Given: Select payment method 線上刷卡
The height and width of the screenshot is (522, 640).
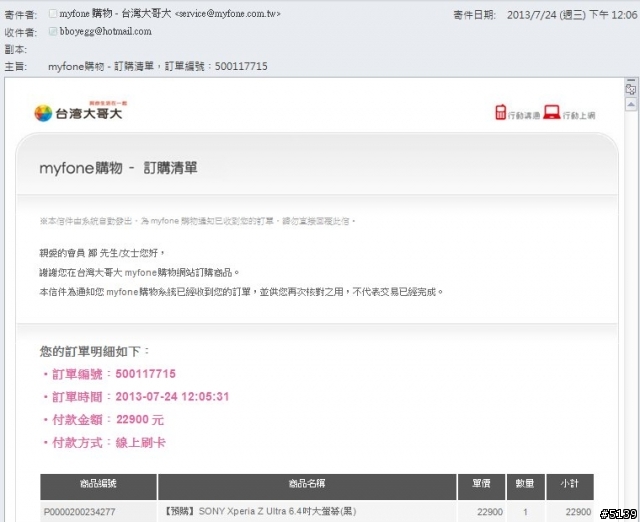Looking at the screenshot, I should click(140, 442).
